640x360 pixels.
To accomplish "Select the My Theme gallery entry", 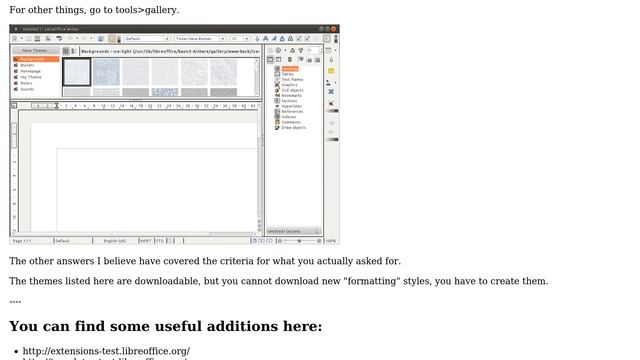I will pyautogui.click(x=31, y=77).
